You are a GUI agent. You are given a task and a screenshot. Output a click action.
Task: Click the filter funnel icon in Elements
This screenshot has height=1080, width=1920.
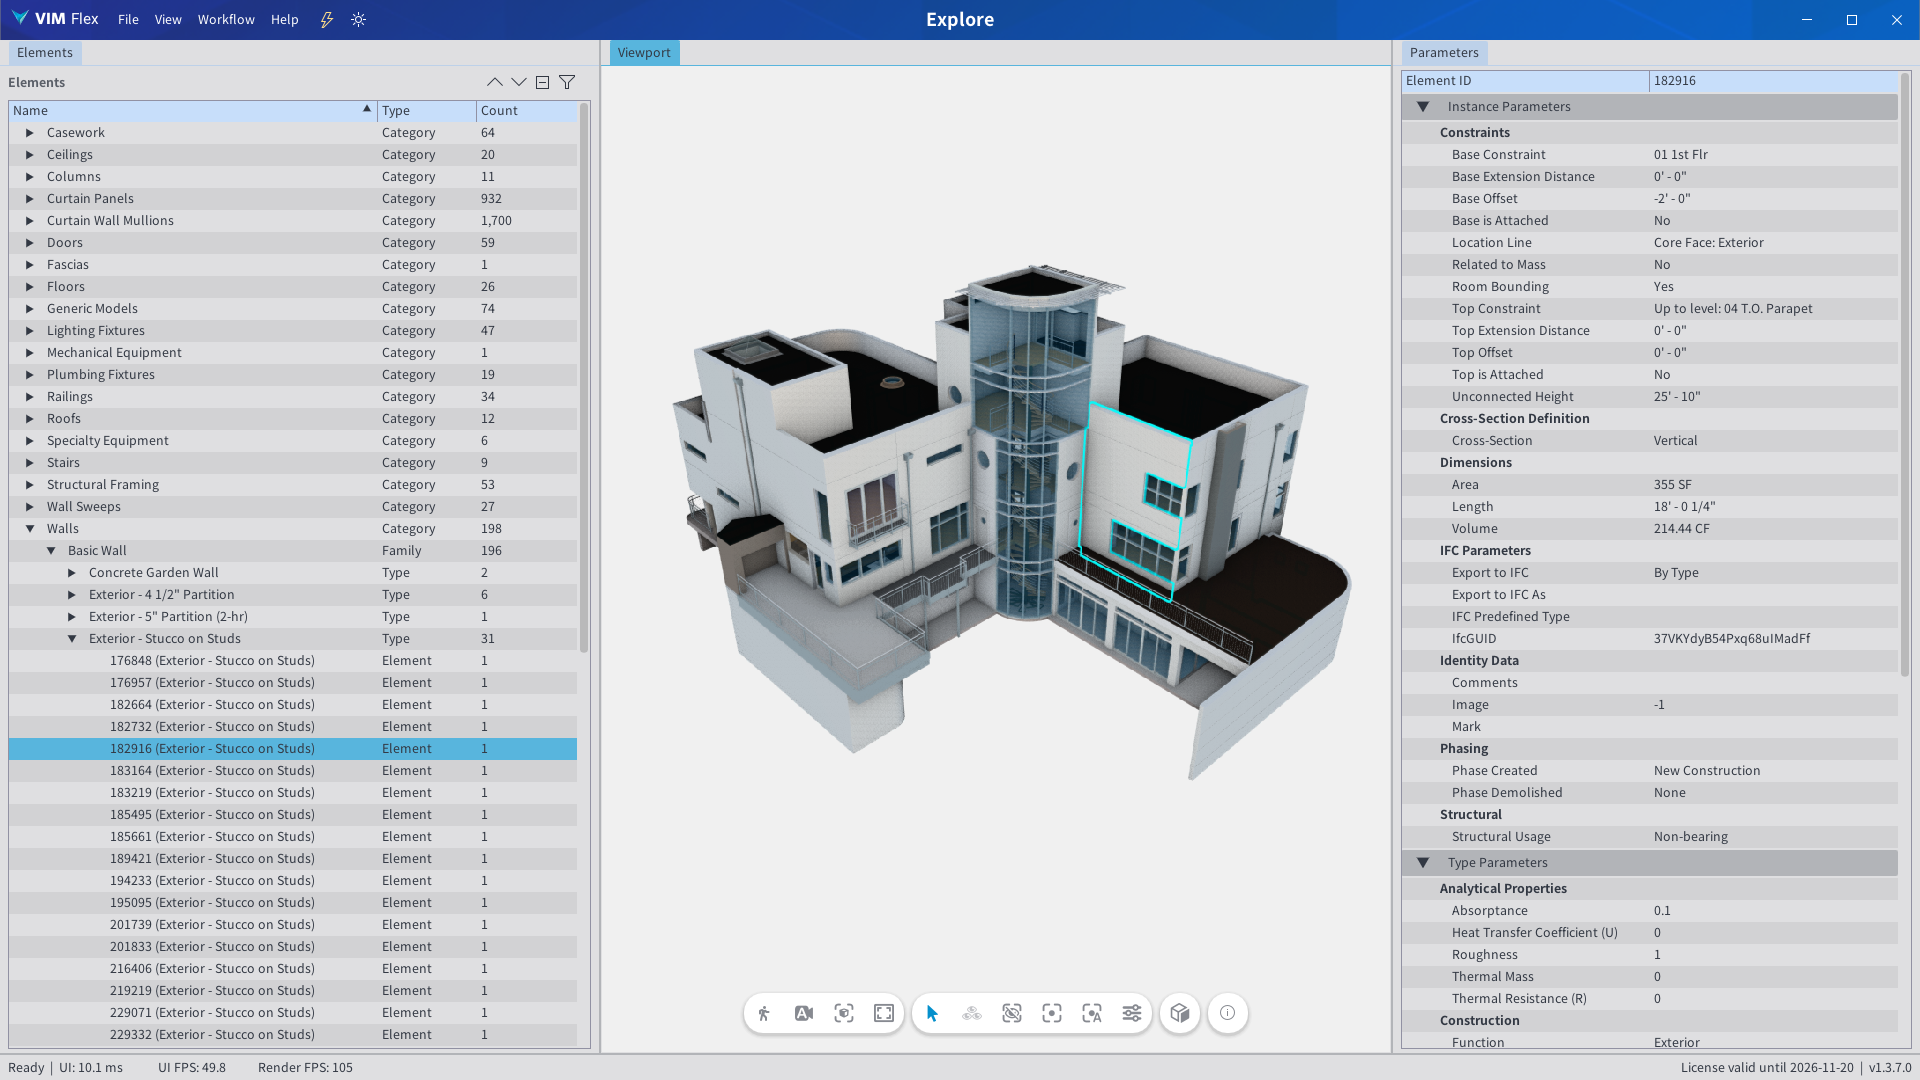point(567,82)
